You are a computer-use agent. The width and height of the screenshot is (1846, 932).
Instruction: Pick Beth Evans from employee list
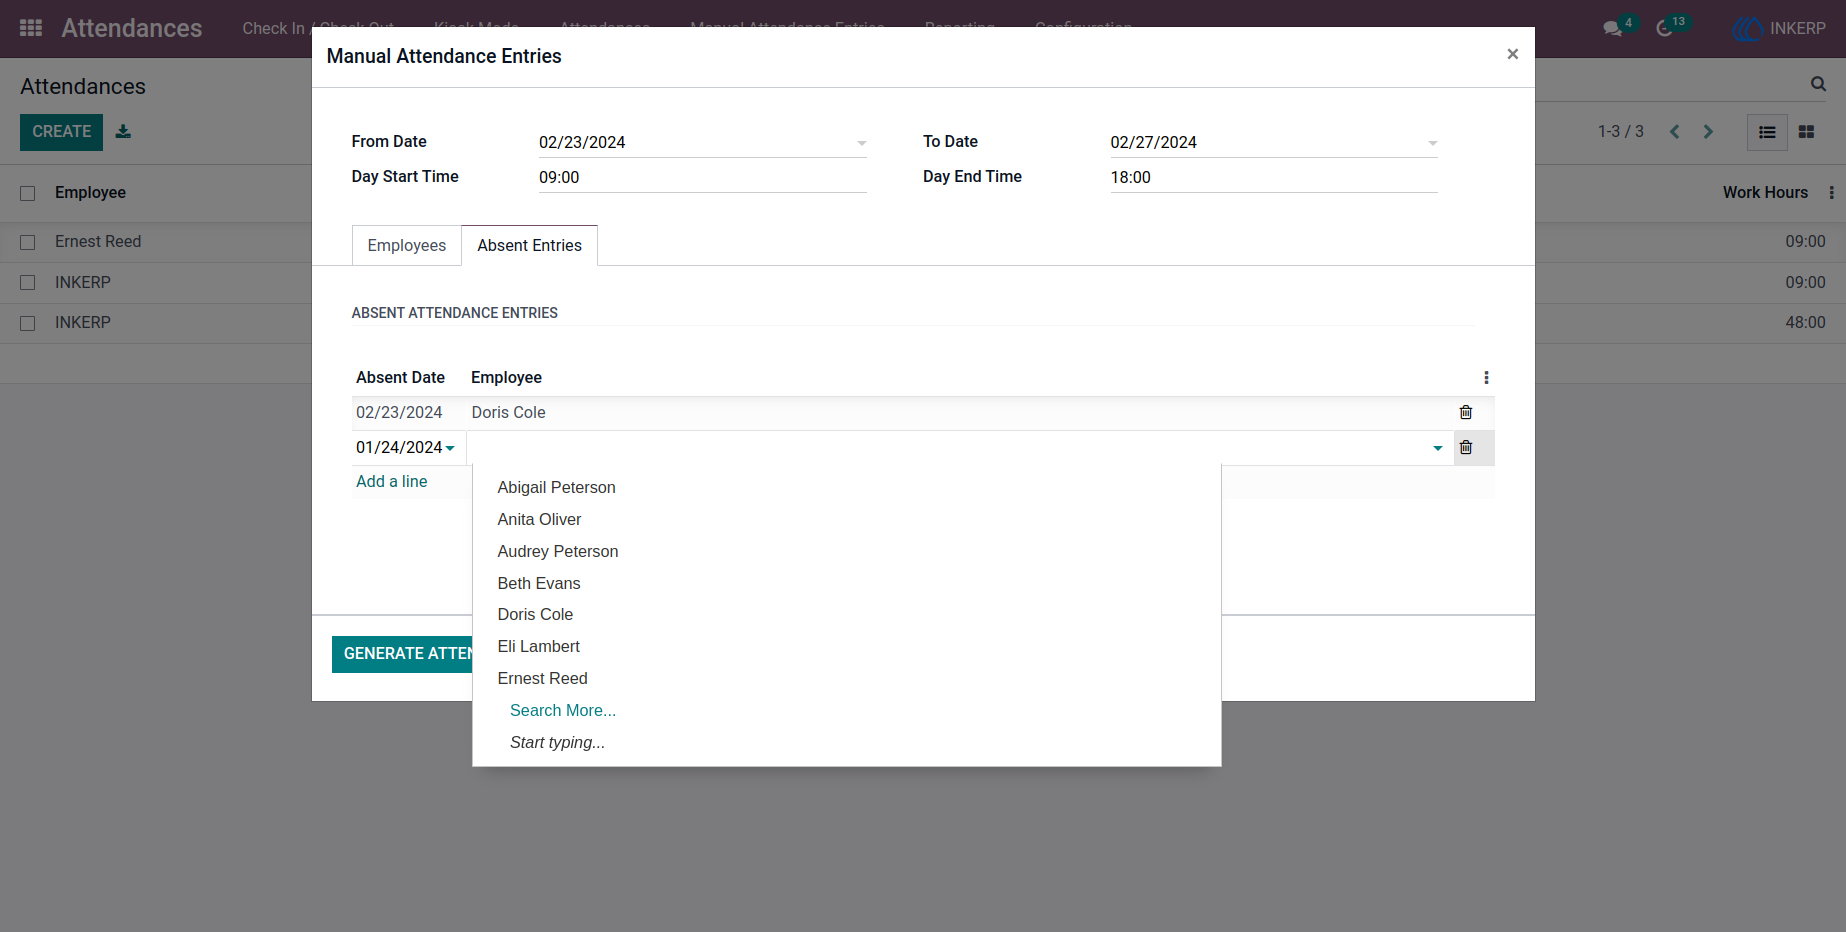[x=846, y=583]
